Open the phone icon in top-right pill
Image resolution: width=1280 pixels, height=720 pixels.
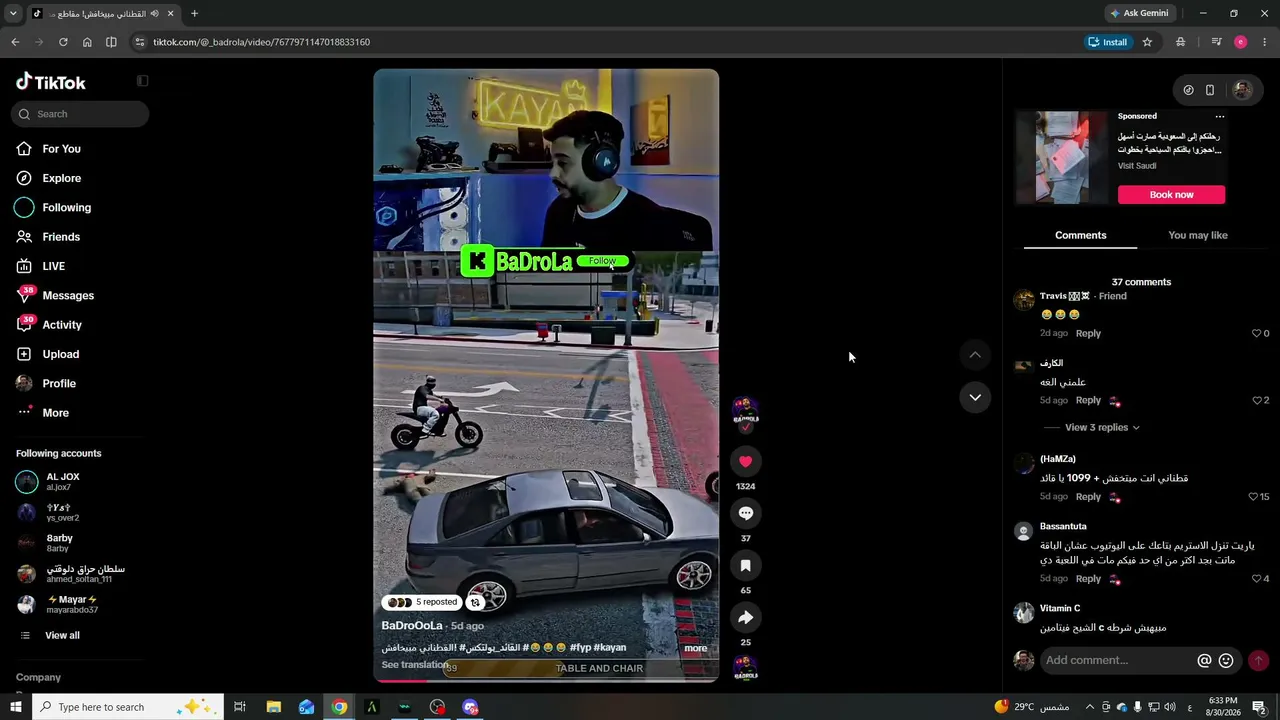coord(1210,90)
